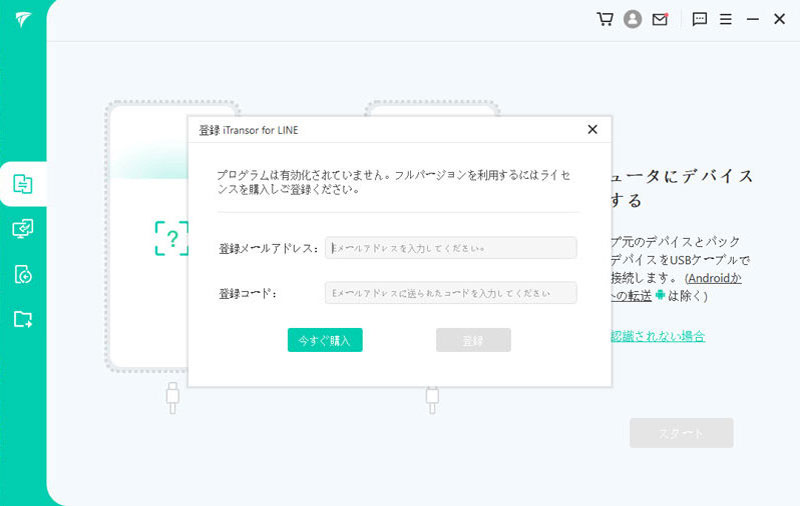The height and width of the screenshot is (506, 800).
Task: Open the feedback chat bubble icon
Action: tap(699, 19)
